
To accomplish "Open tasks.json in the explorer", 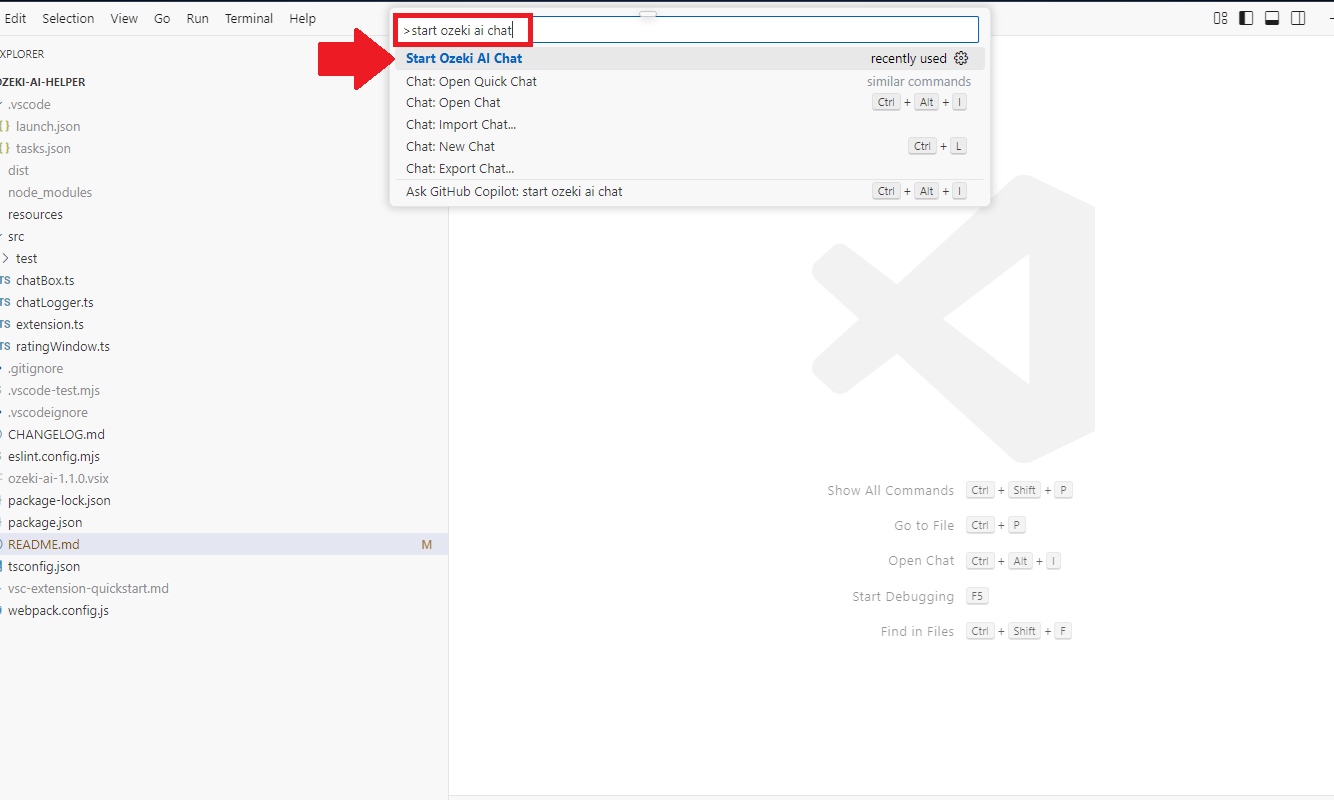I will point(224,148).
